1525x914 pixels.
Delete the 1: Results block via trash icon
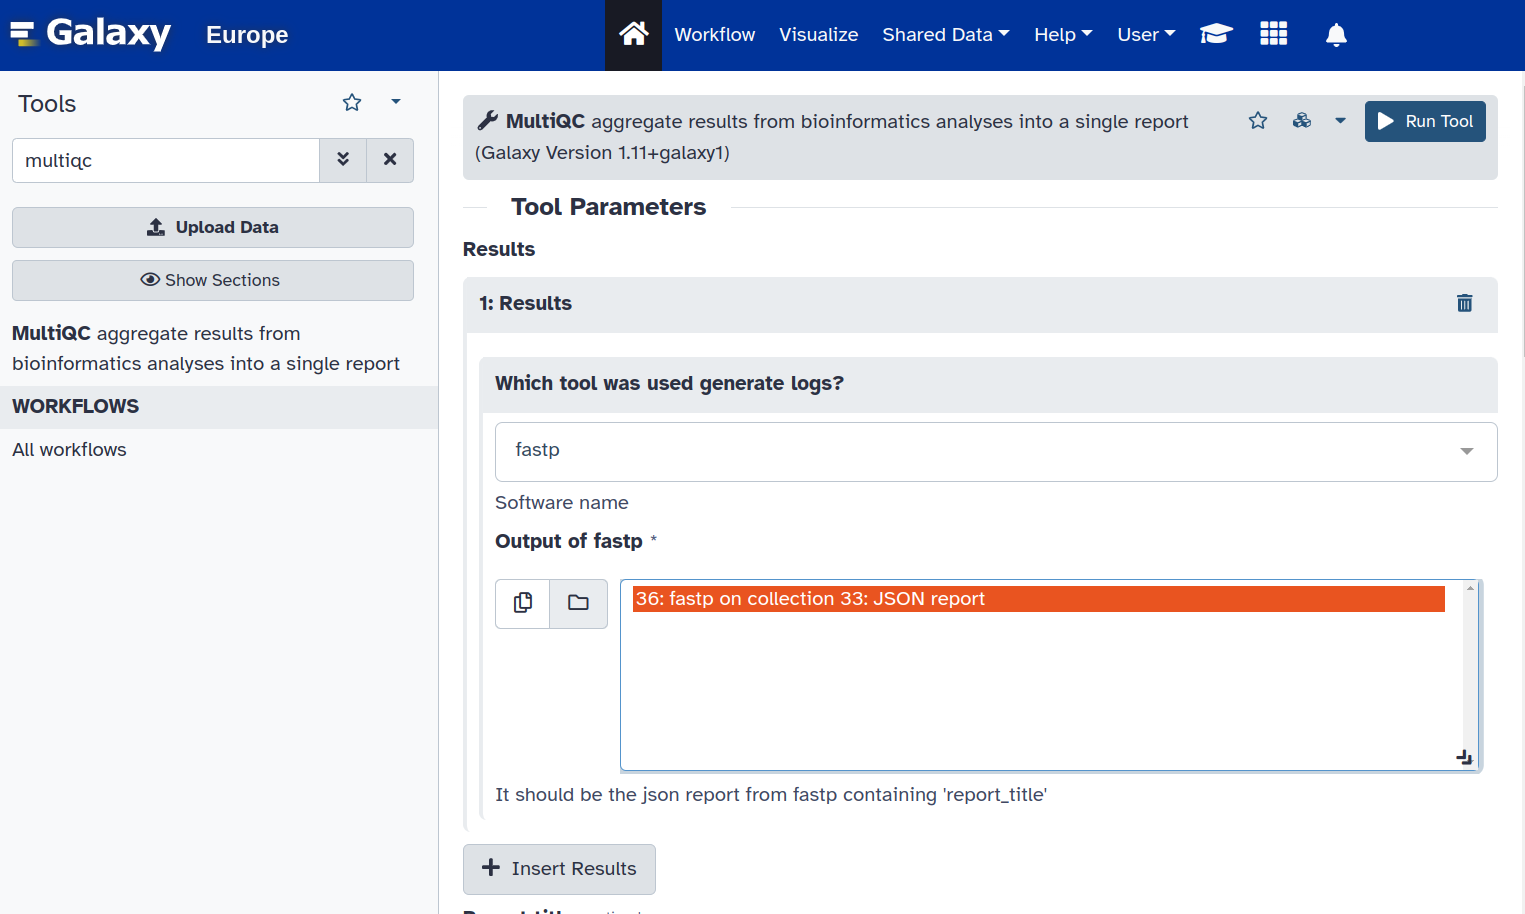pos(1464,303)
